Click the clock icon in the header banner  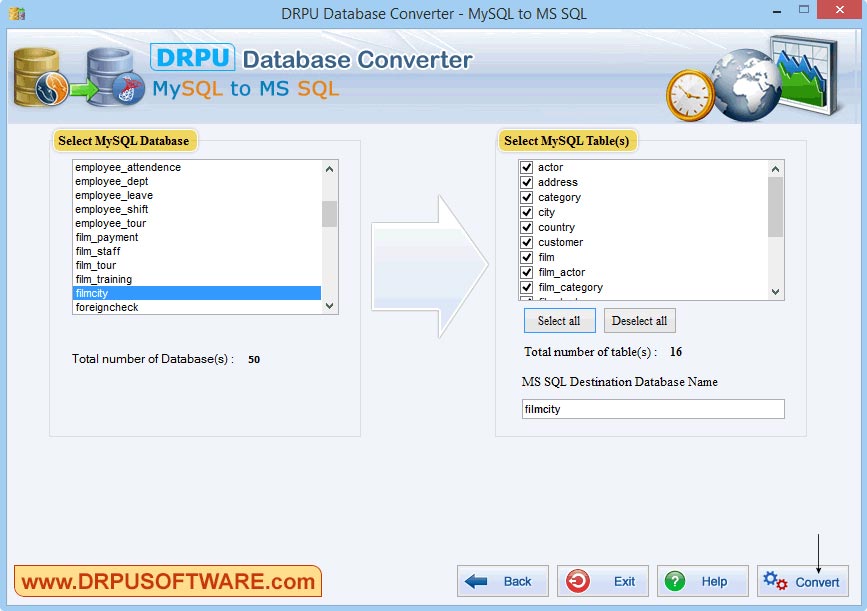(687, 93)
